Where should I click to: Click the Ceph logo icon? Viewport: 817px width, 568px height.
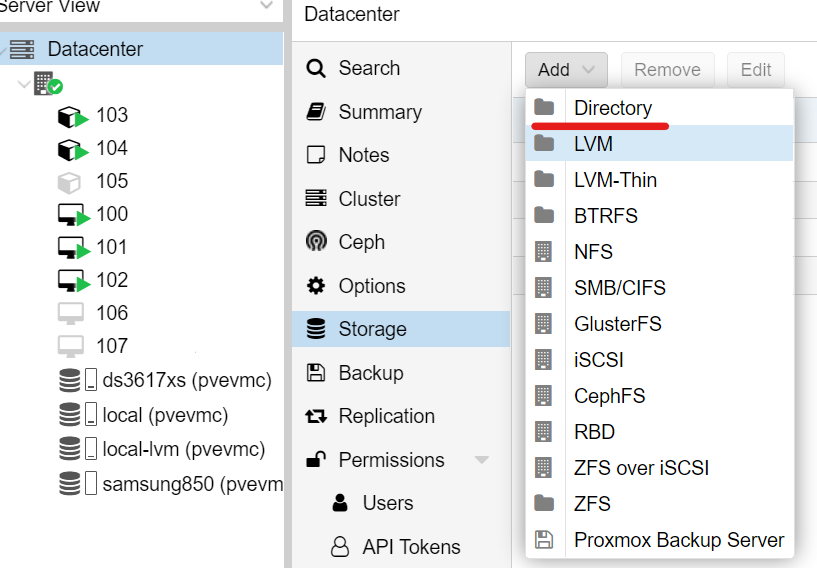[316, 241]
